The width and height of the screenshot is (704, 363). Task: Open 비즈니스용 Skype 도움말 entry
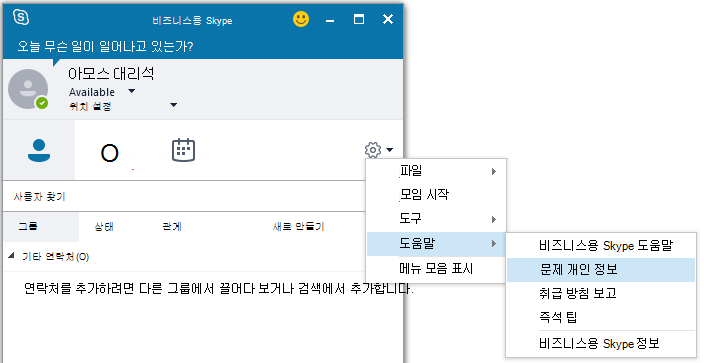pos(601,246)
